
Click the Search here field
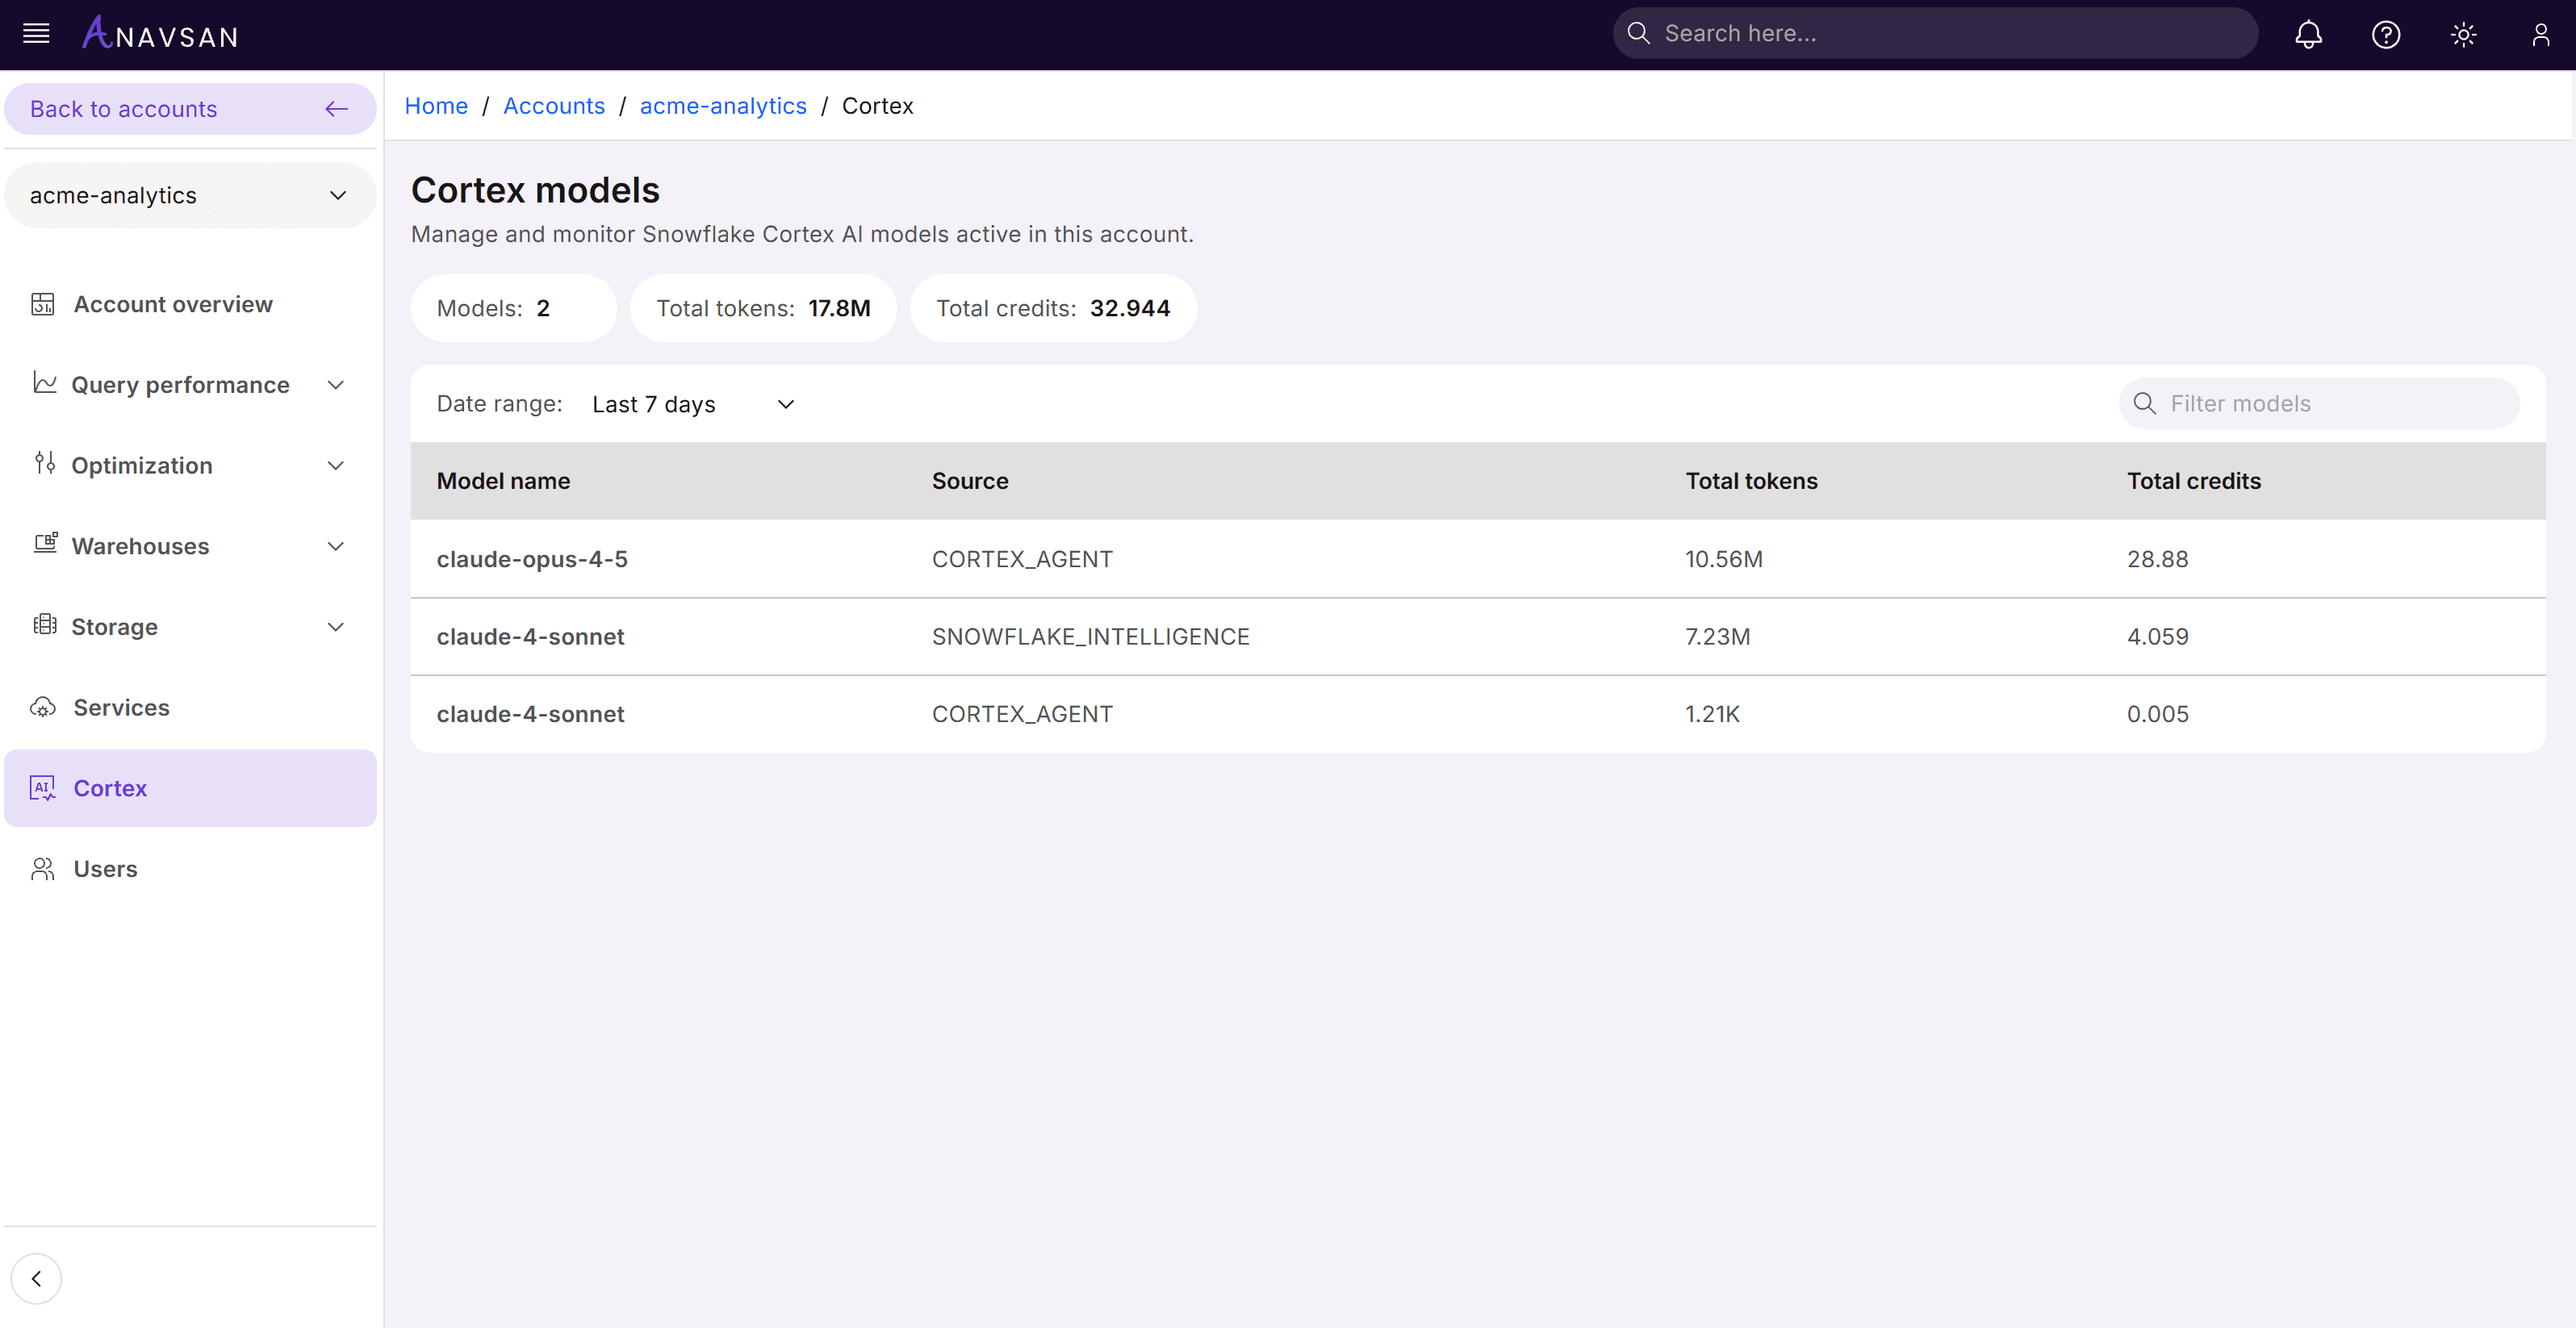pyautogui.click(x=1950, y=34)
